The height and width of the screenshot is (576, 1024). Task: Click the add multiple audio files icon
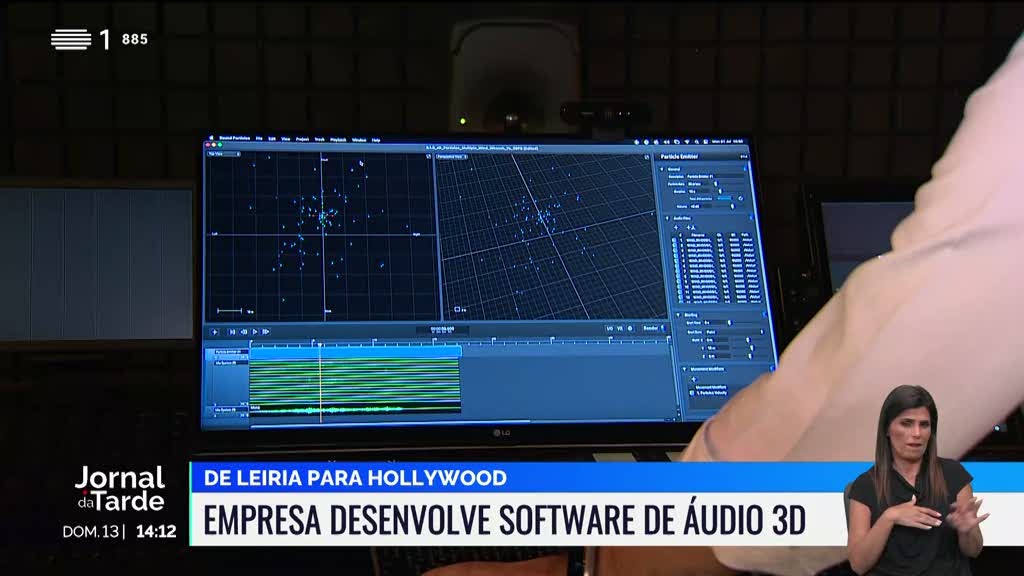(x=691, y=228)
